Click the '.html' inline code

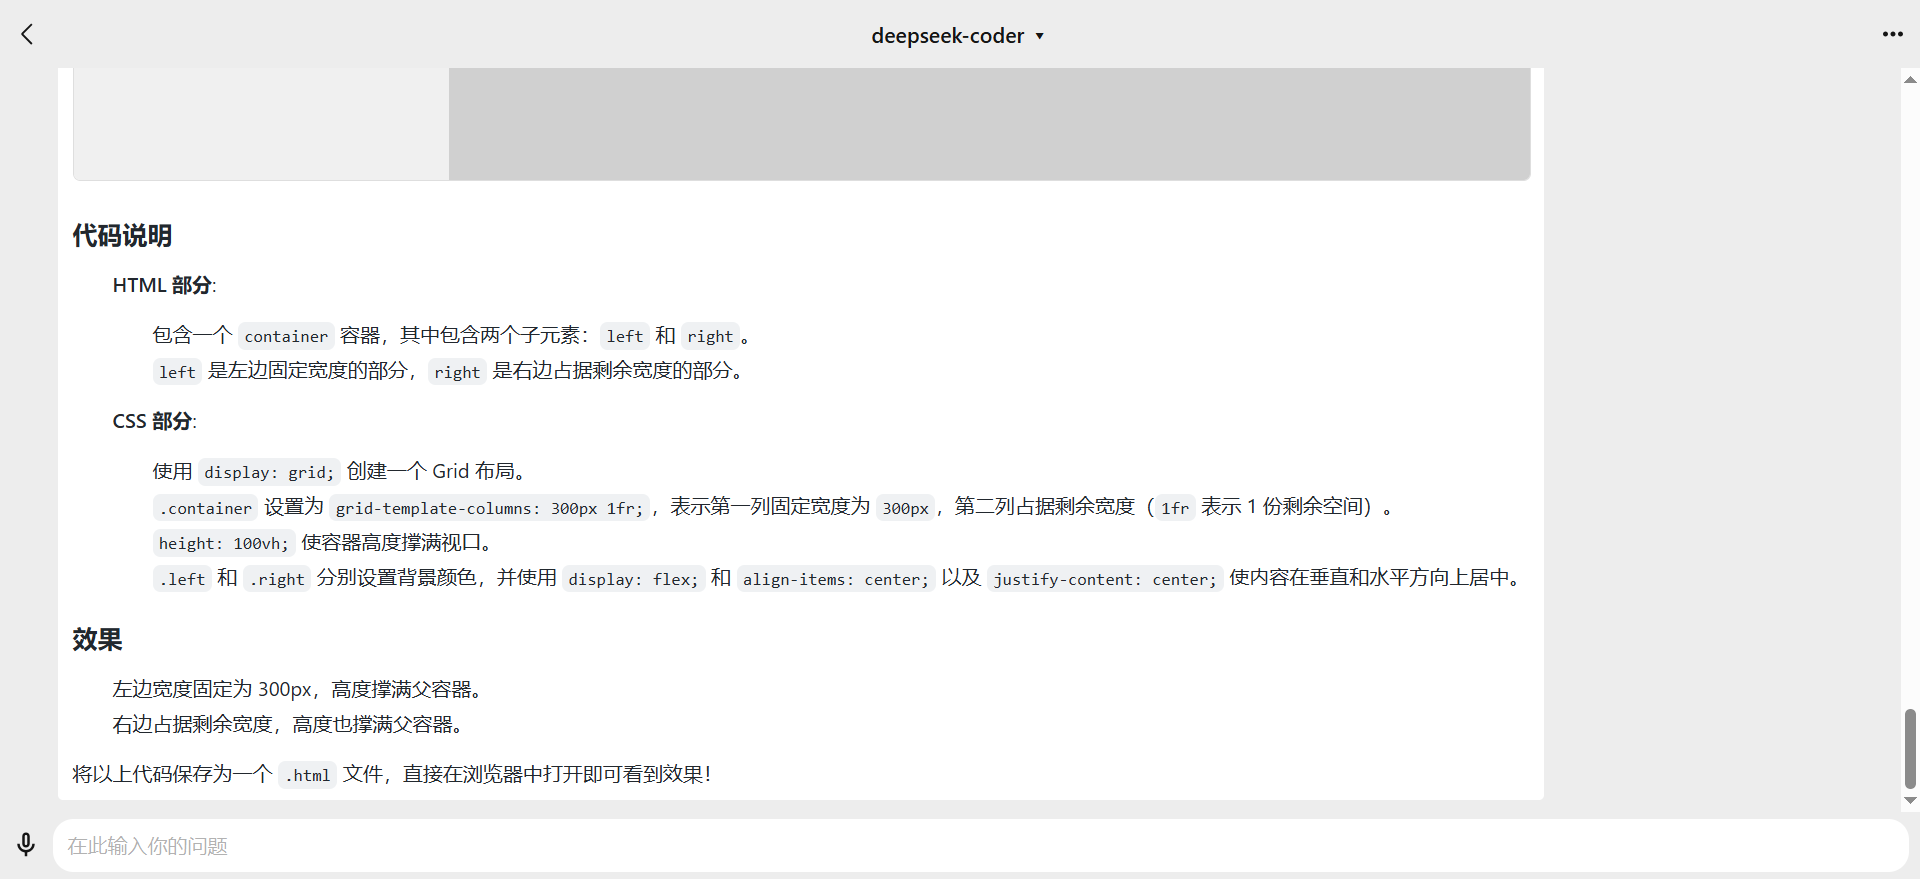(x=307, y=775)
